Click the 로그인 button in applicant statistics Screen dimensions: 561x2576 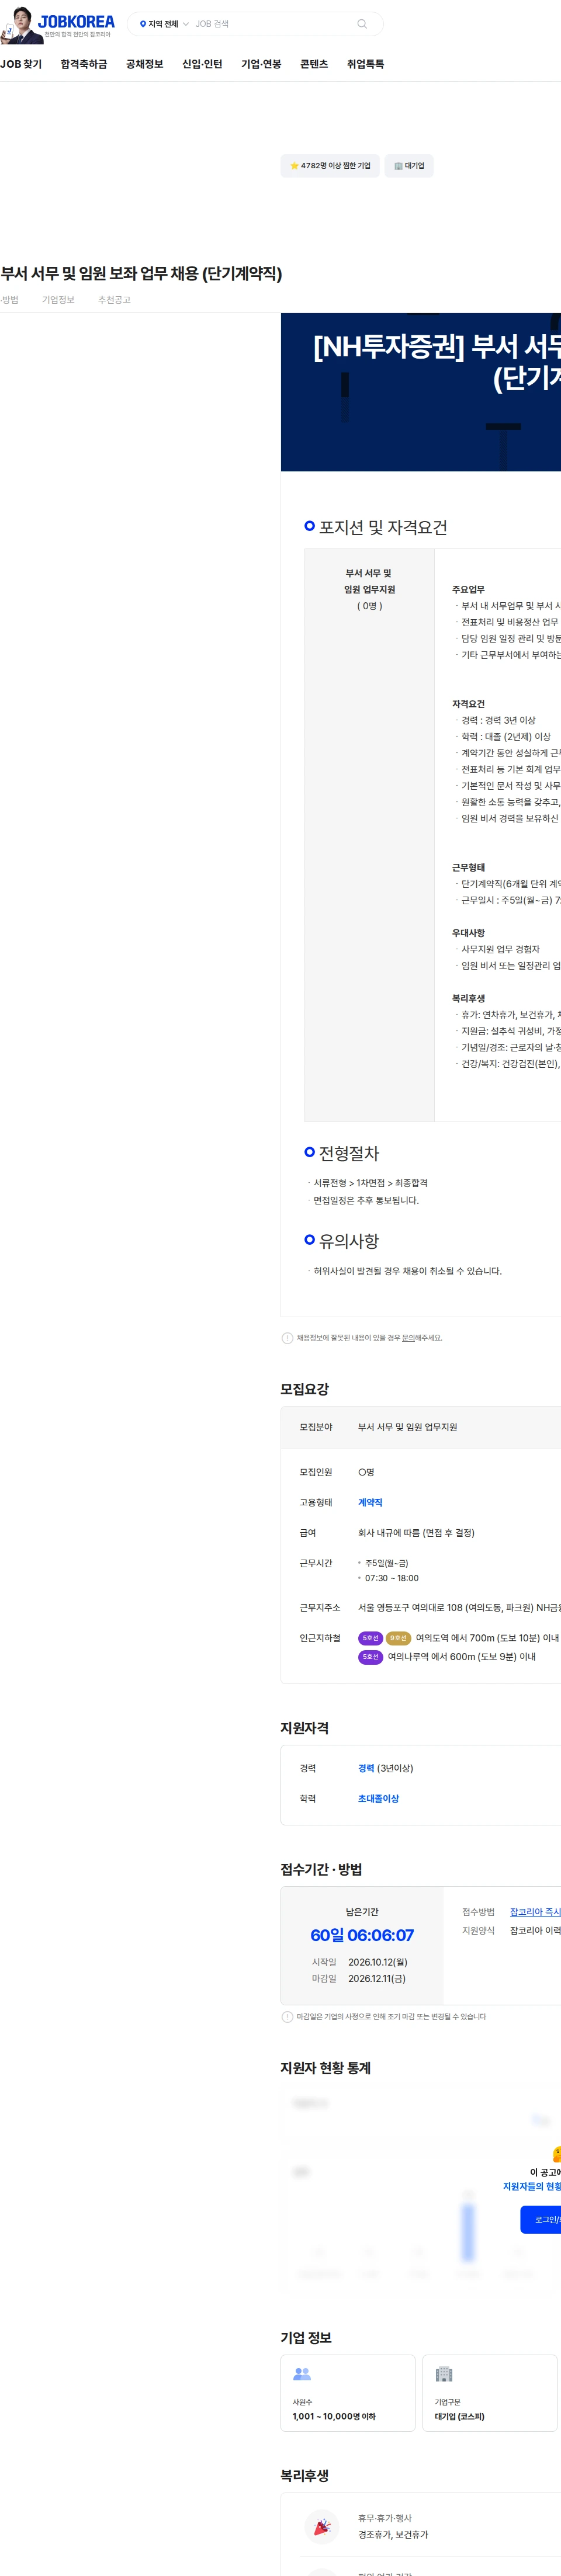point(541,2219)
